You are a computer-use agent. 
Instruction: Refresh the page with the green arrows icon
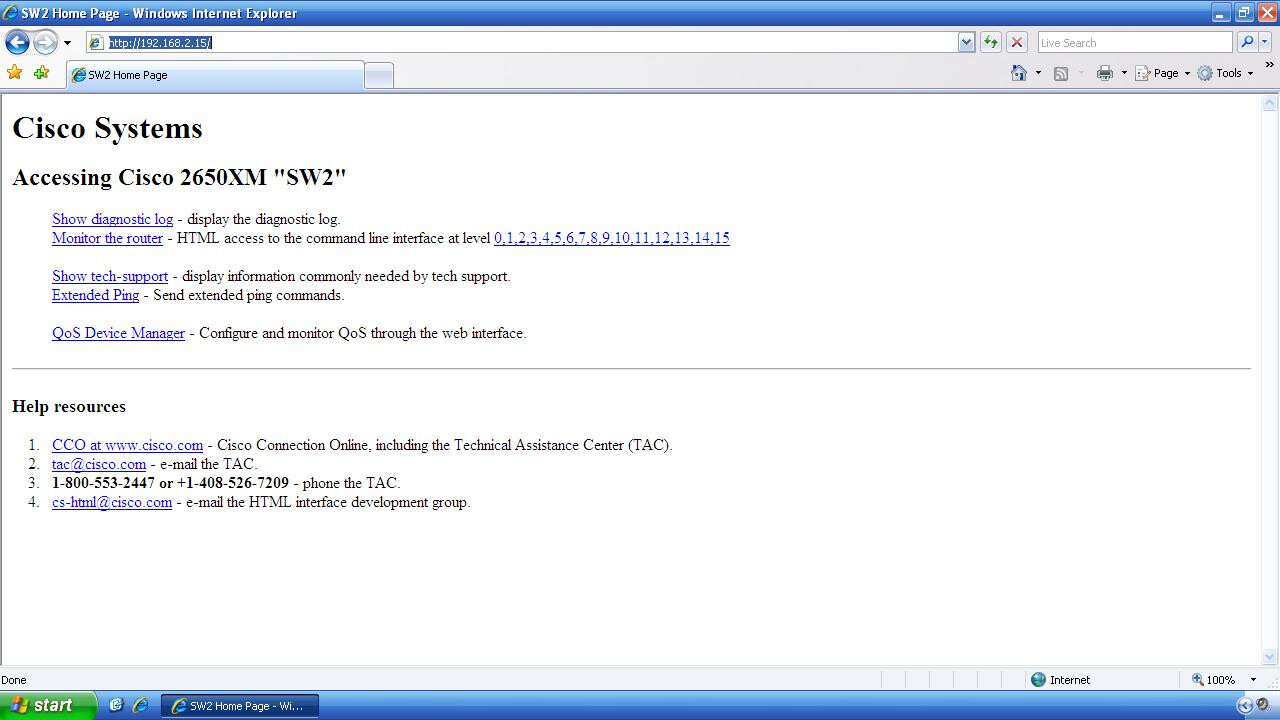tap(990, 42)
